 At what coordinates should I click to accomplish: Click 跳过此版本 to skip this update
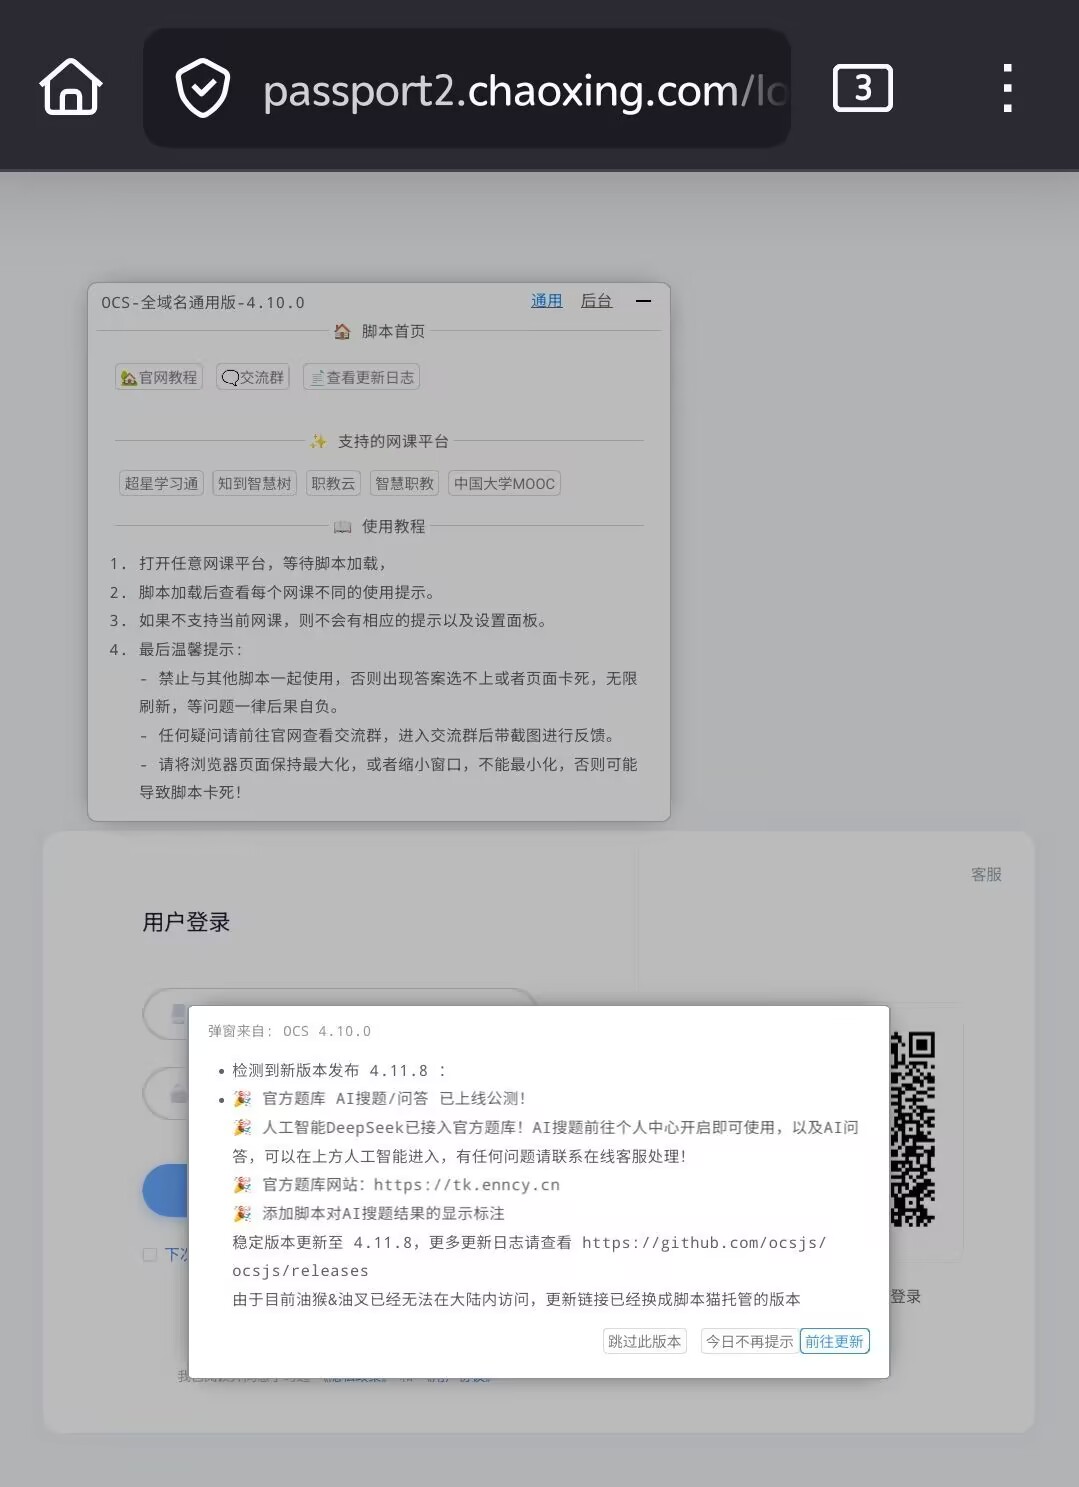point(644,1341)
